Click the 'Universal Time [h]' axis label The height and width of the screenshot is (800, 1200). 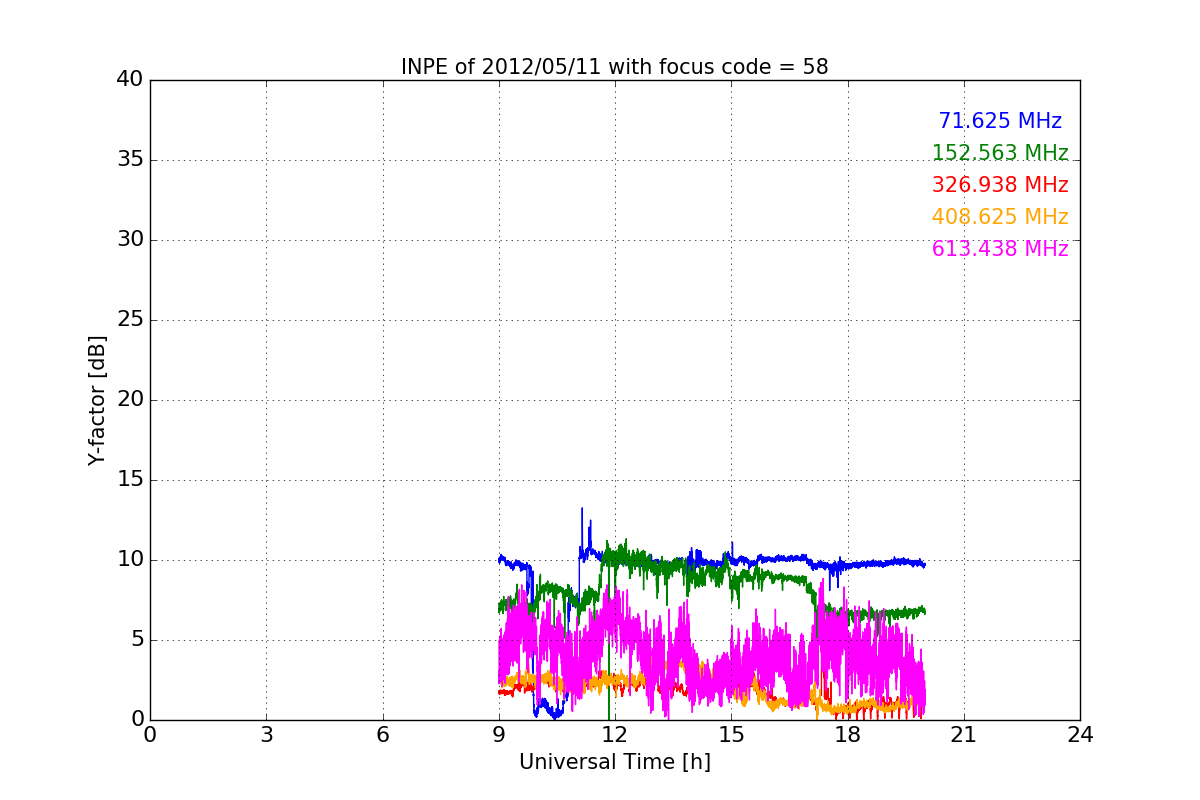coord(614,762)
